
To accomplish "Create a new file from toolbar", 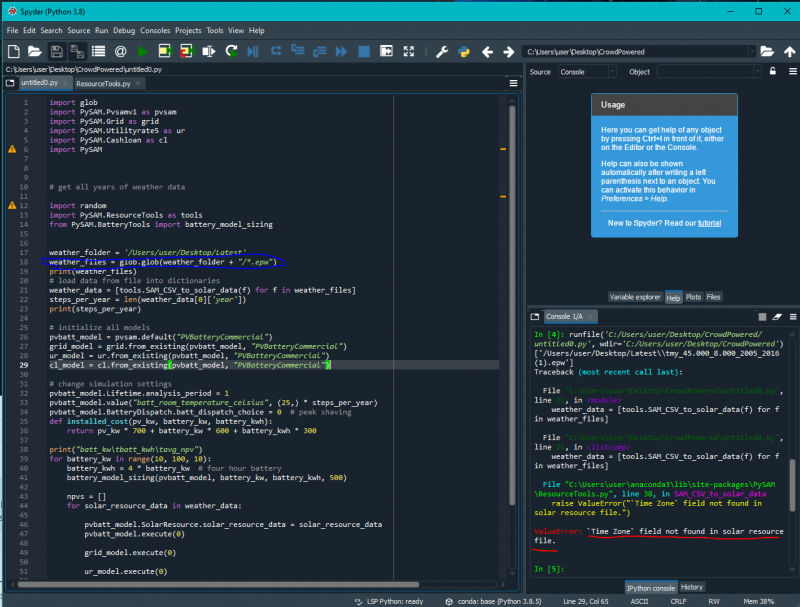I will [x=13, y=51].
